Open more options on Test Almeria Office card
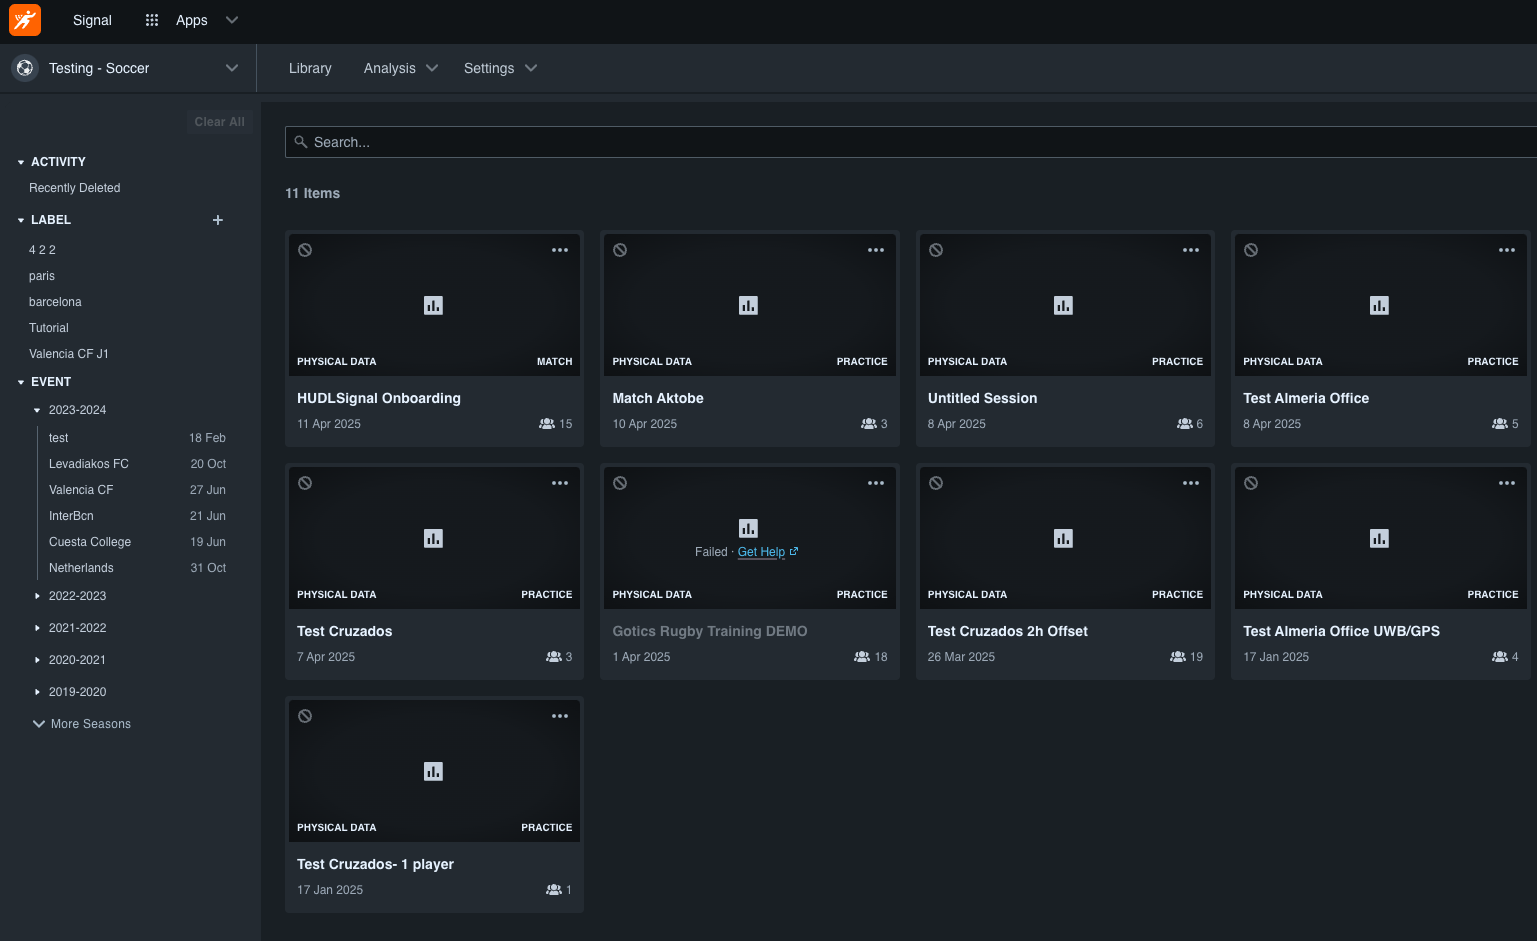Screen dimensions: 1537x941 click(1507, 250)
